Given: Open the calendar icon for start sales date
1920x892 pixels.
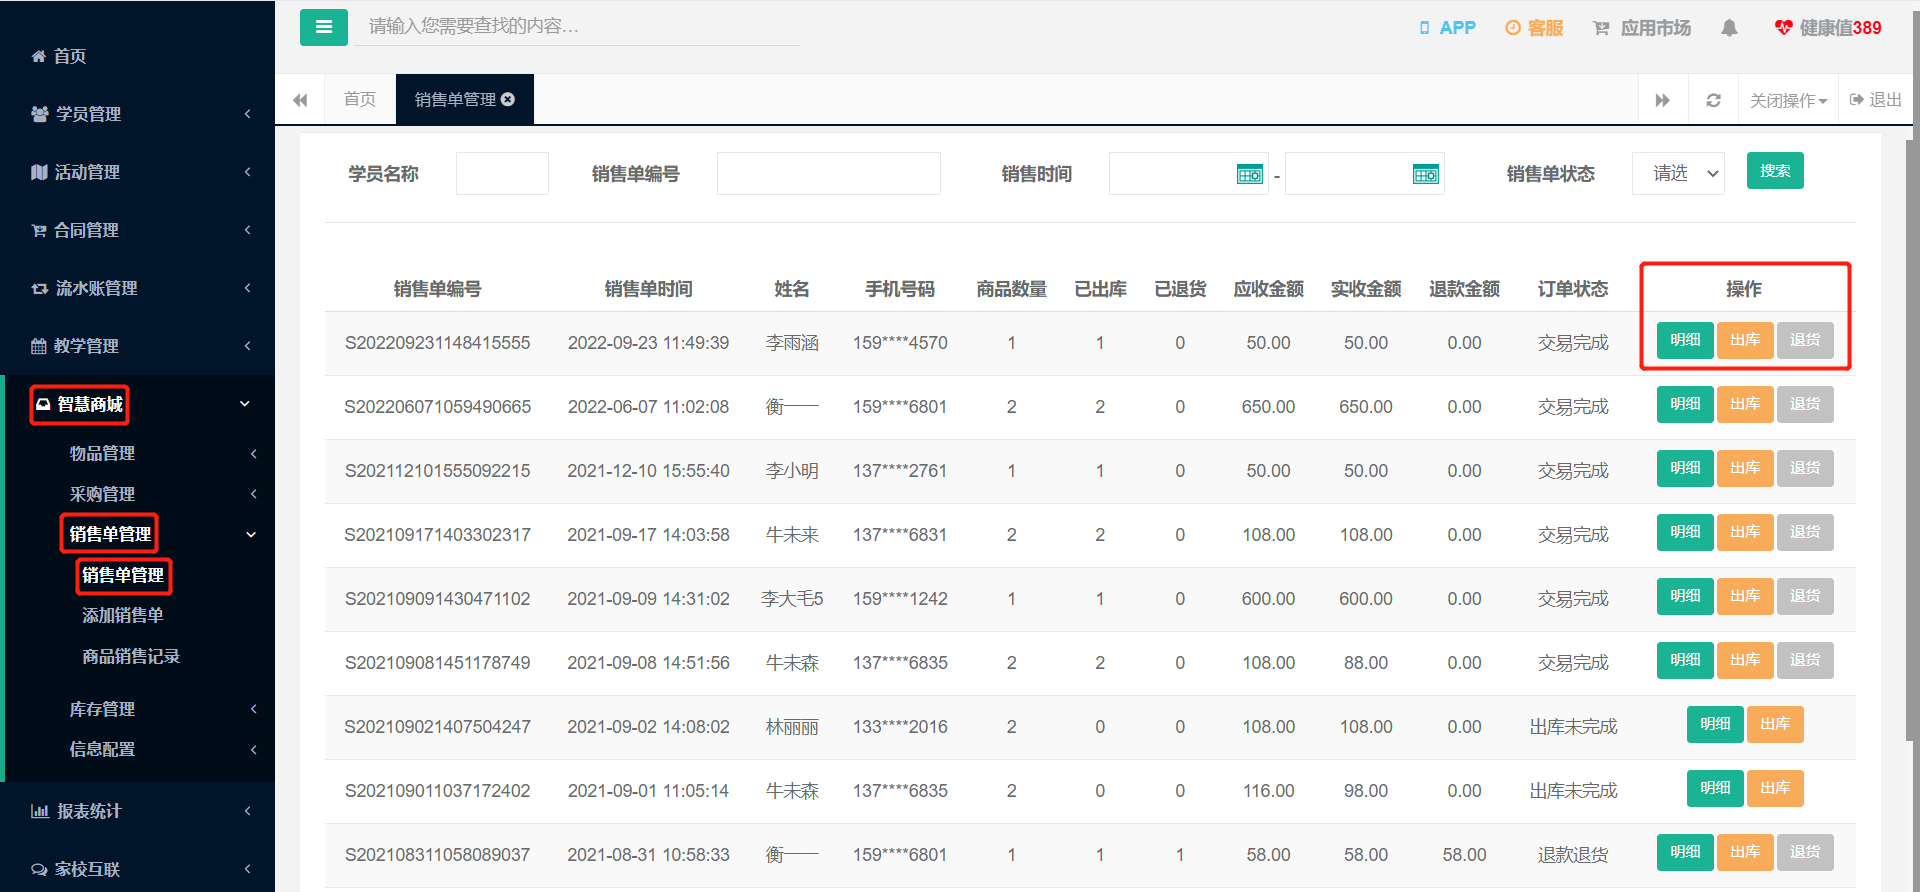Looking at the screenshot, I should click(x=1250, y=174).
